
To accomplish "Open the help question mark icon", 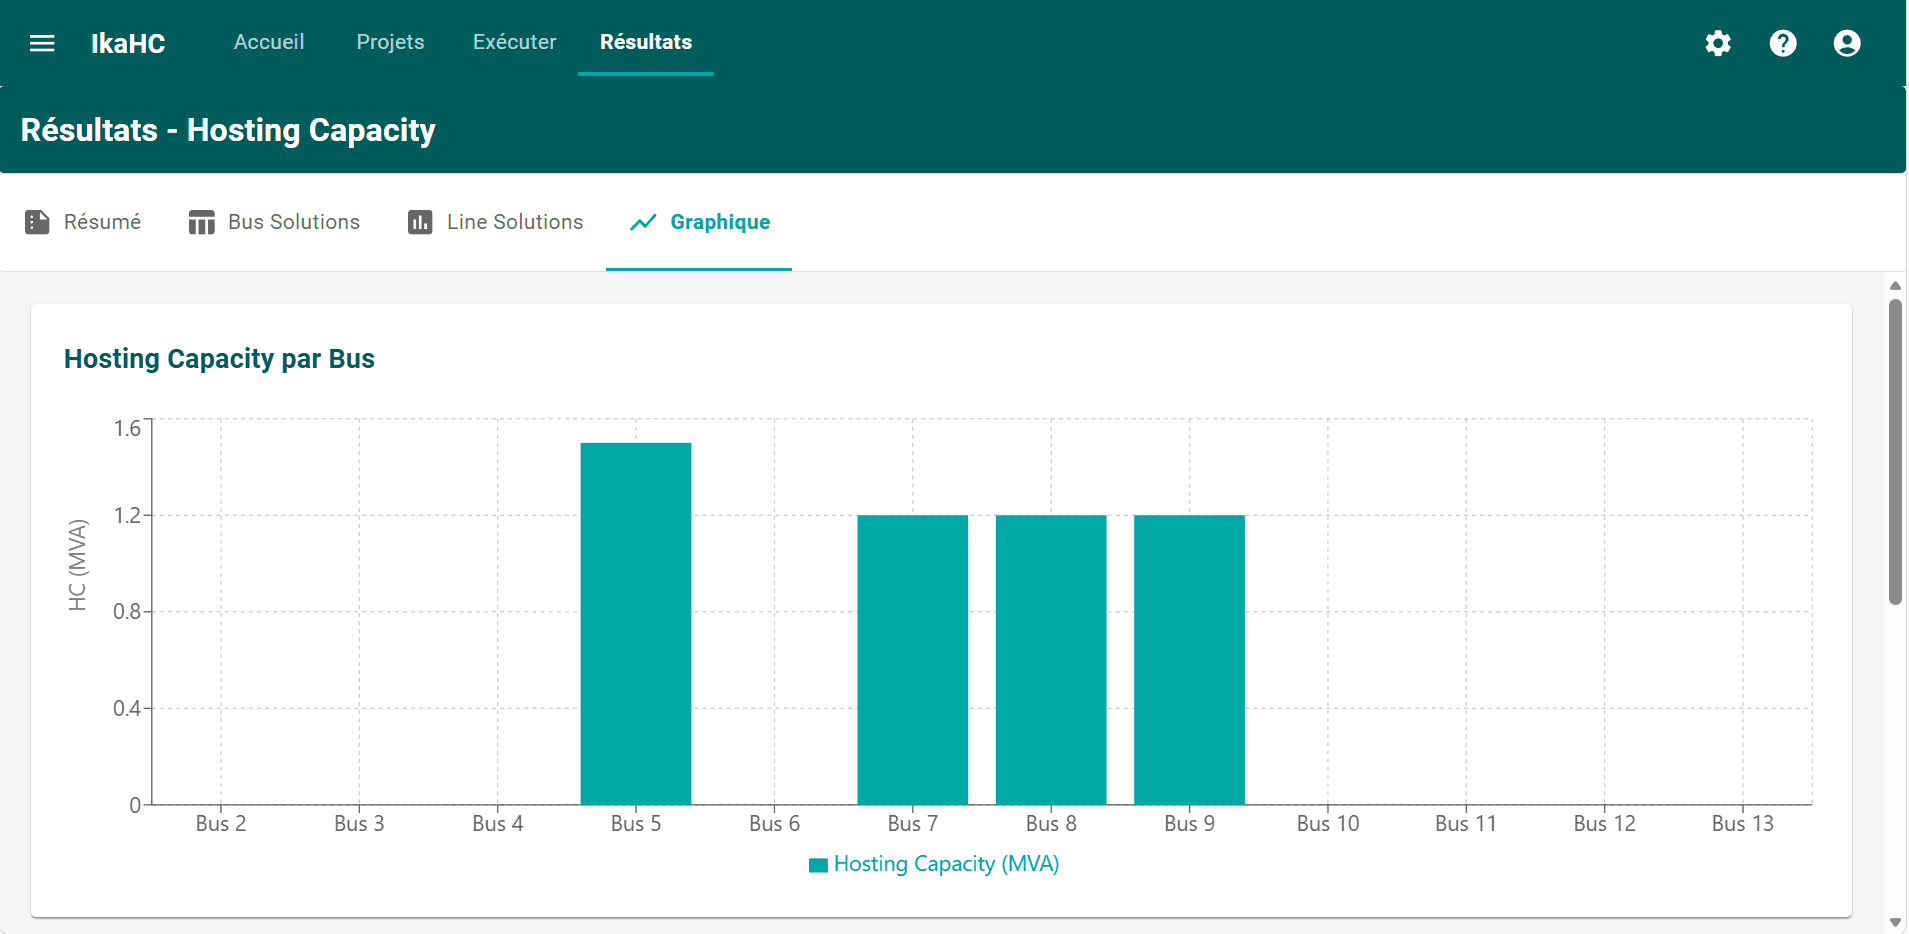I will [1783, 43].
